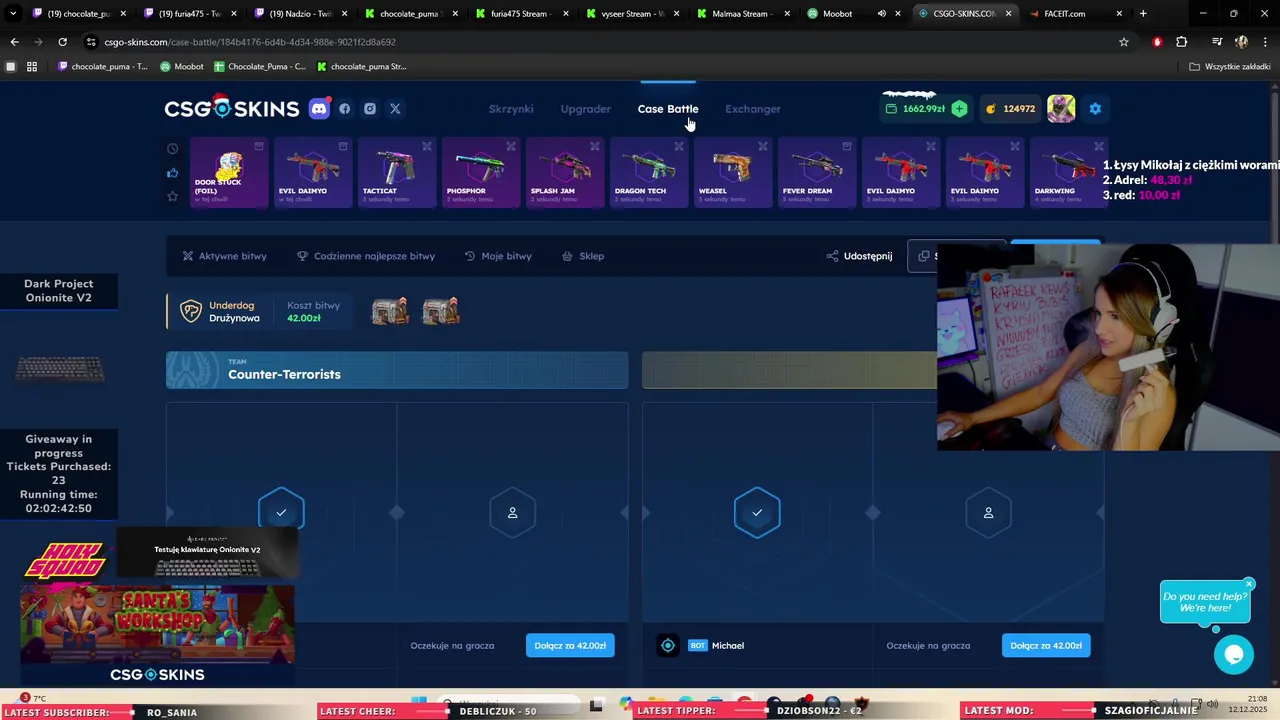Open the Darkwing drop card
1280x720 pixels.
point(1067,173)
